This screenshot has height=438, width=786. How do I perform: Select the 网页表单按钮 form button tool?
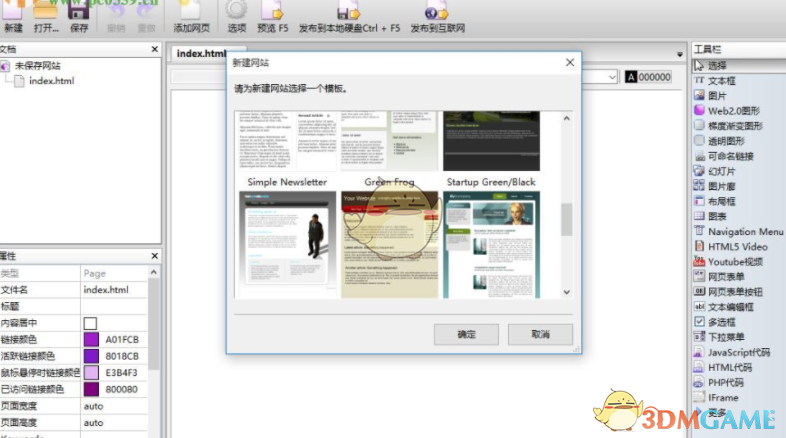[737, 292]
